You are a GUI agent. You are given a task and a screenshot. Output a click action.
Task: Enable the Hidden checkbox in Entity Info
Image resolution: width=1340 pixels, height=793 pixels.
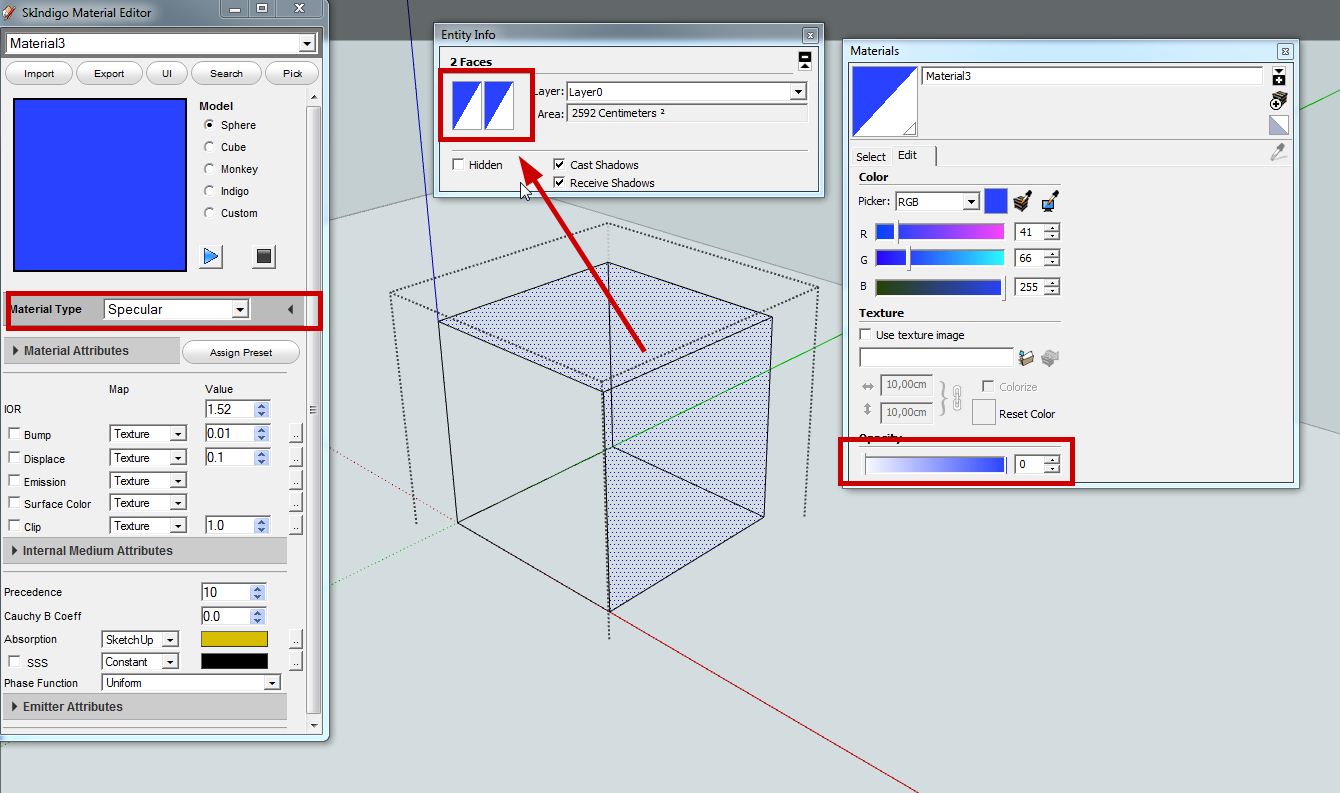[458, 165]
